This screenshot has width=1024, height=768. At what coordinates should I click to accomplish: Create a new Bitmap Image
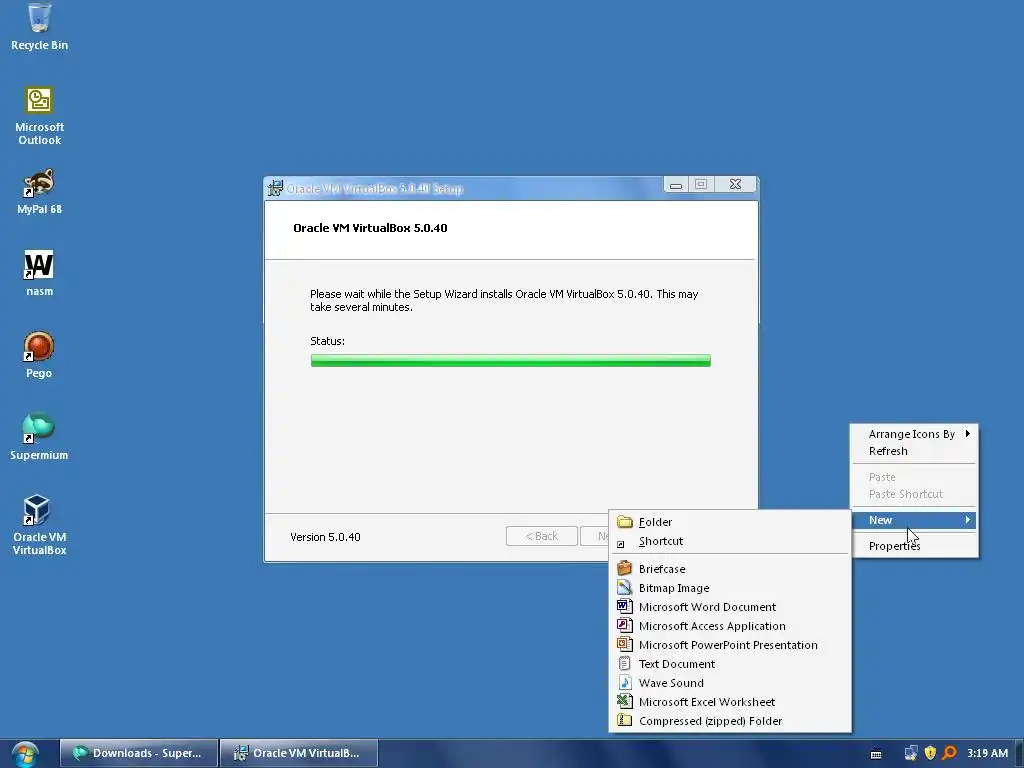(x=730, y=587)
